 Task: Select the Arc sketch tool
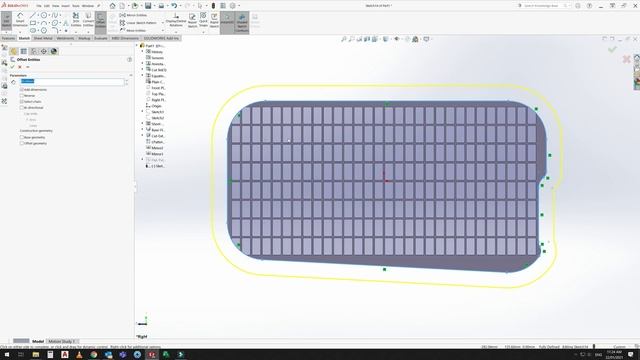pyautogui.click(x=44, y=23)
